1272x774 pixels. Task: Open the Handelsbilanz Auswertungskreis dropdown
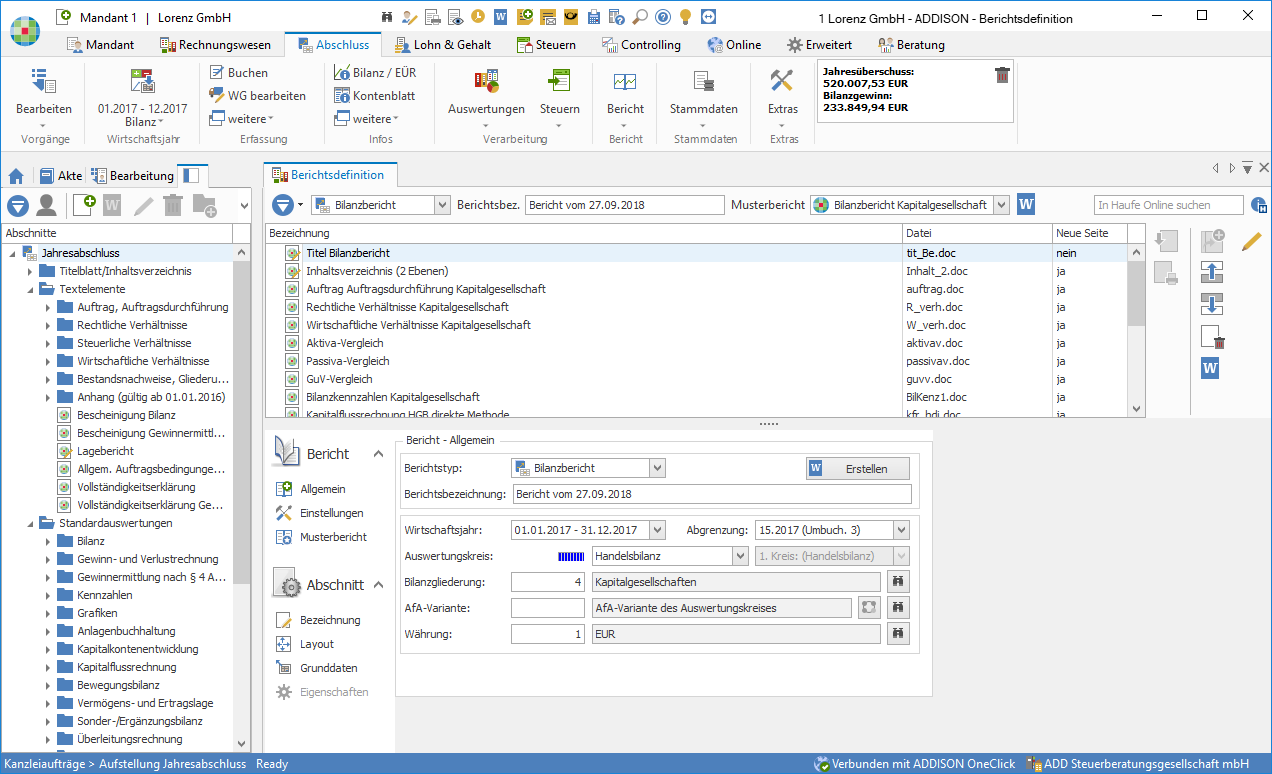[x=740, y=556]
